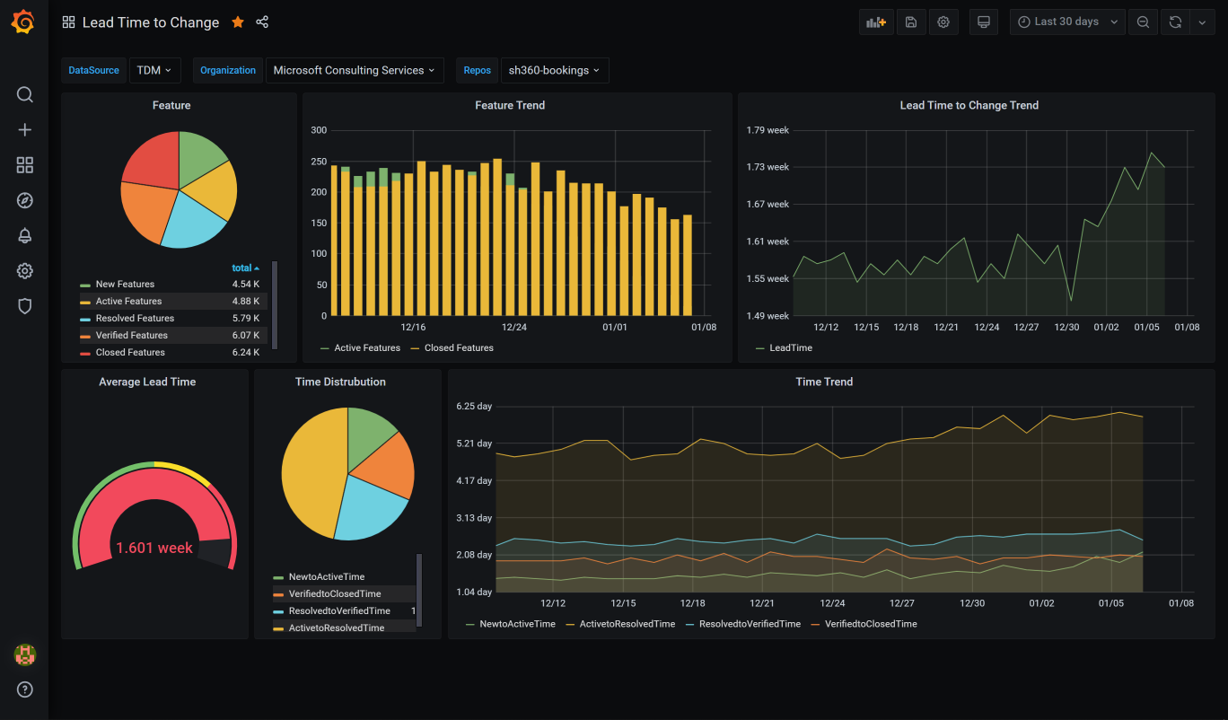Viewport: 1228px width, 720px height.
Task: Sort Feature legend by total column
Action: pyautogui.click(x=245, y=268)
